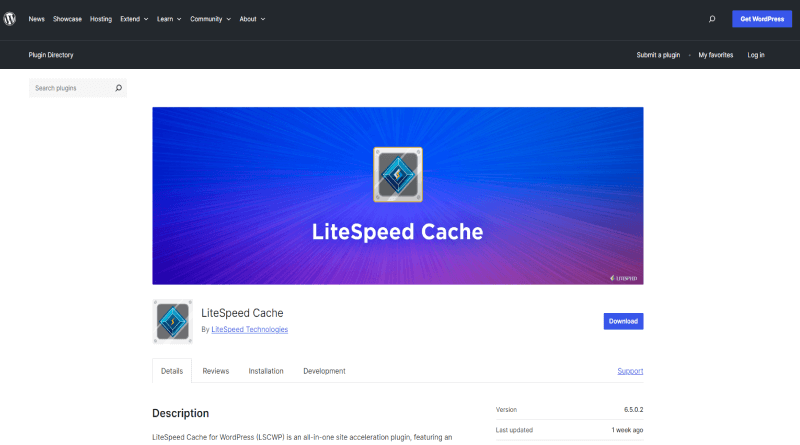This screenshot has height=445, width=800.
Task: Click the '1 week ago' value
Action: 627,430
